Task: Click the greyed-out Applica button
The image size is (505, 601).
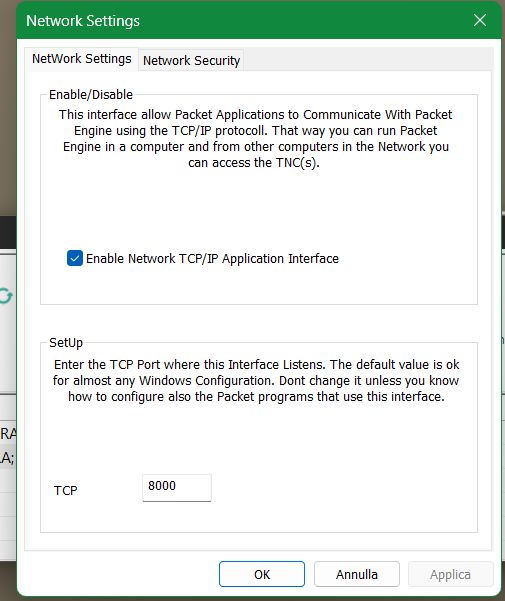Action: pyautogui.click(x=450, y=574)
